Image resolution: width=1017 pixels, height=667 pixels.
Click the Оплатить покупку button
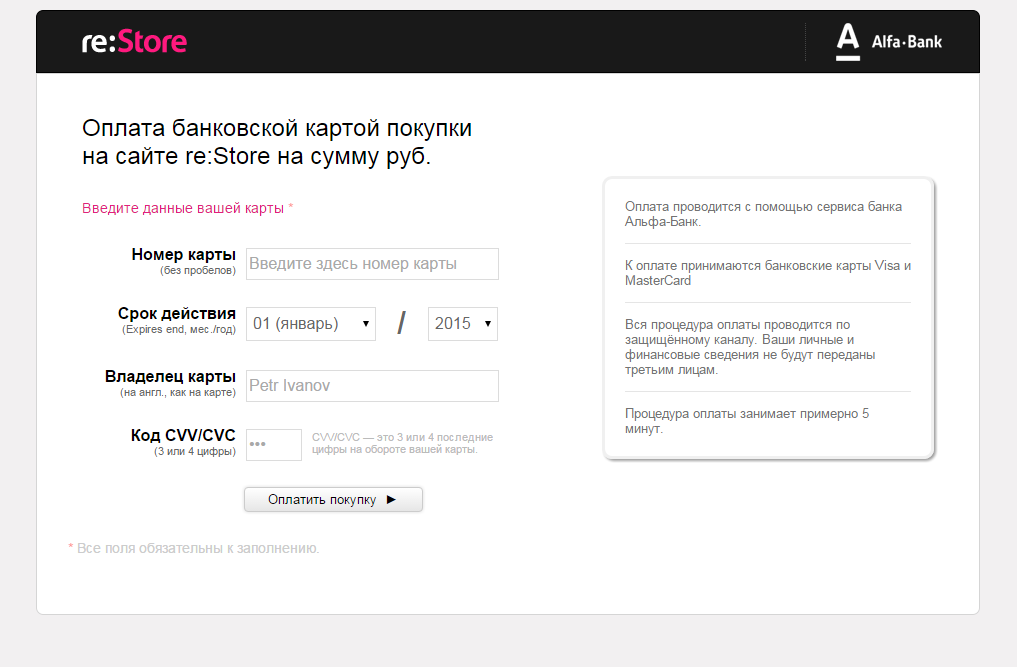pos(333,500)
